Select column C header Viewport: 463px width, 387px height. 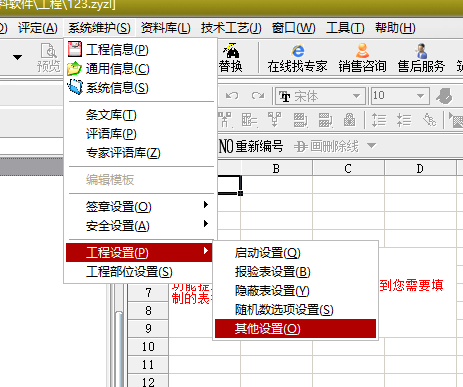coord(348,168)
